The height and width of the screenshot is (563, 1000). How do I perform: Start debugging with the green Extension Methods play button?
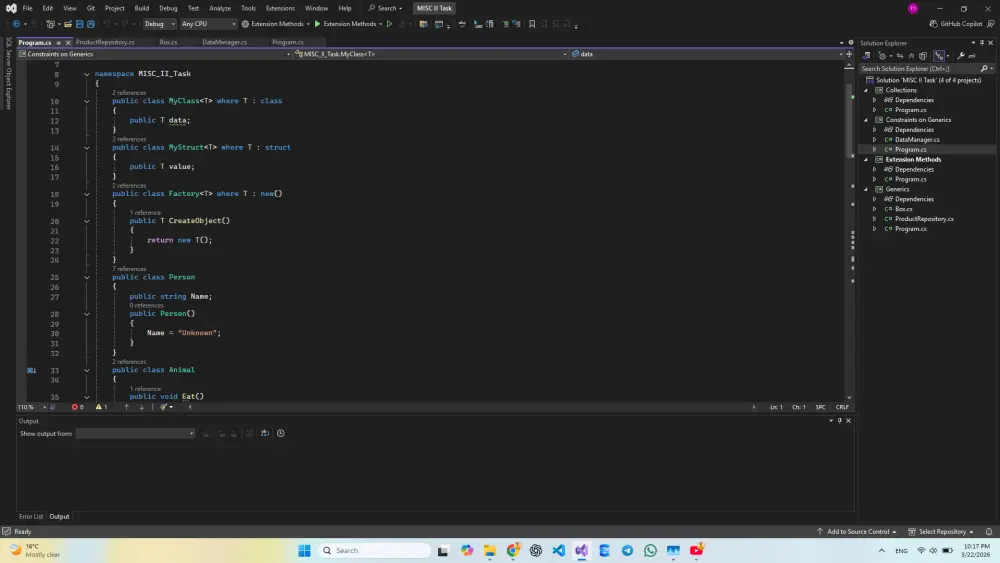pos(345,24)
